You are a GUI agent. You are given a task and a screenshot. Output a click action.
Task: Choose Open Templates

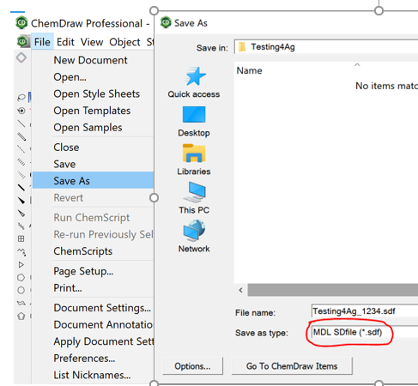pyautogui.click(x=93, y=110)
